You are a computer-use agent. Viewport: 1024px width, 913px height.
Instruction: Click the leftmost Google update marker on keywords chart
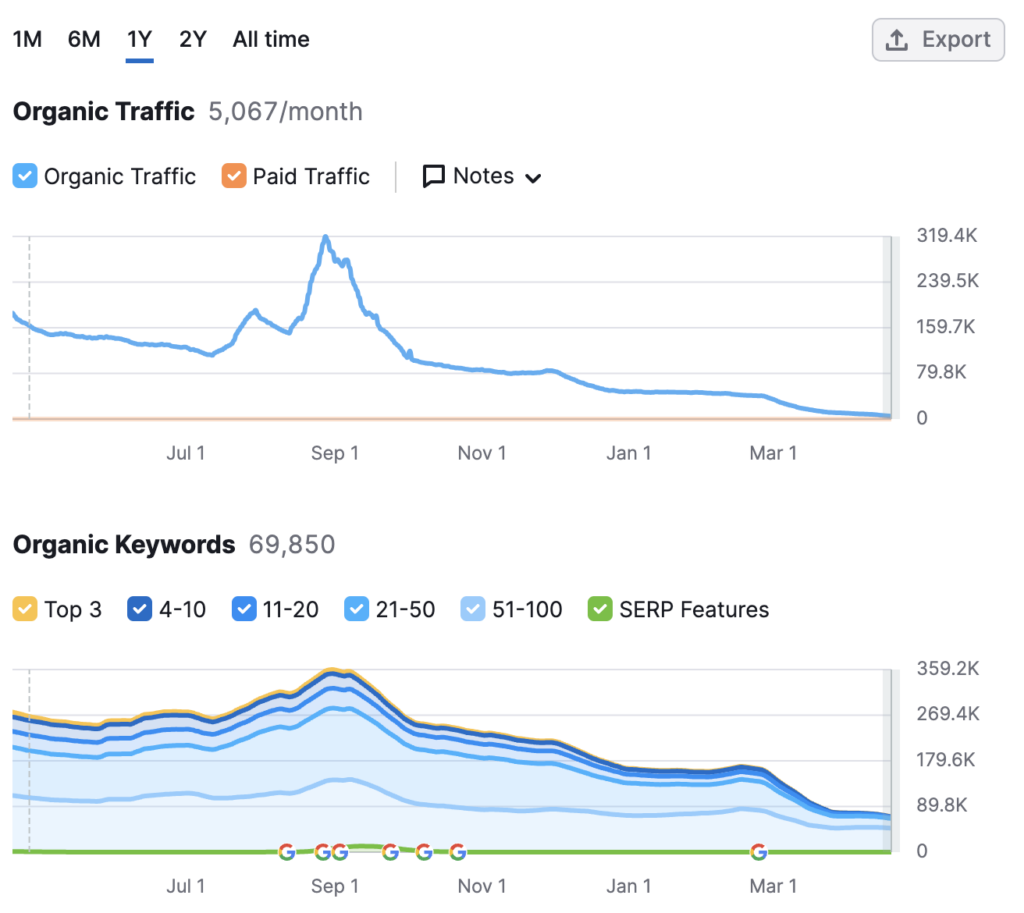click(287, 852)
